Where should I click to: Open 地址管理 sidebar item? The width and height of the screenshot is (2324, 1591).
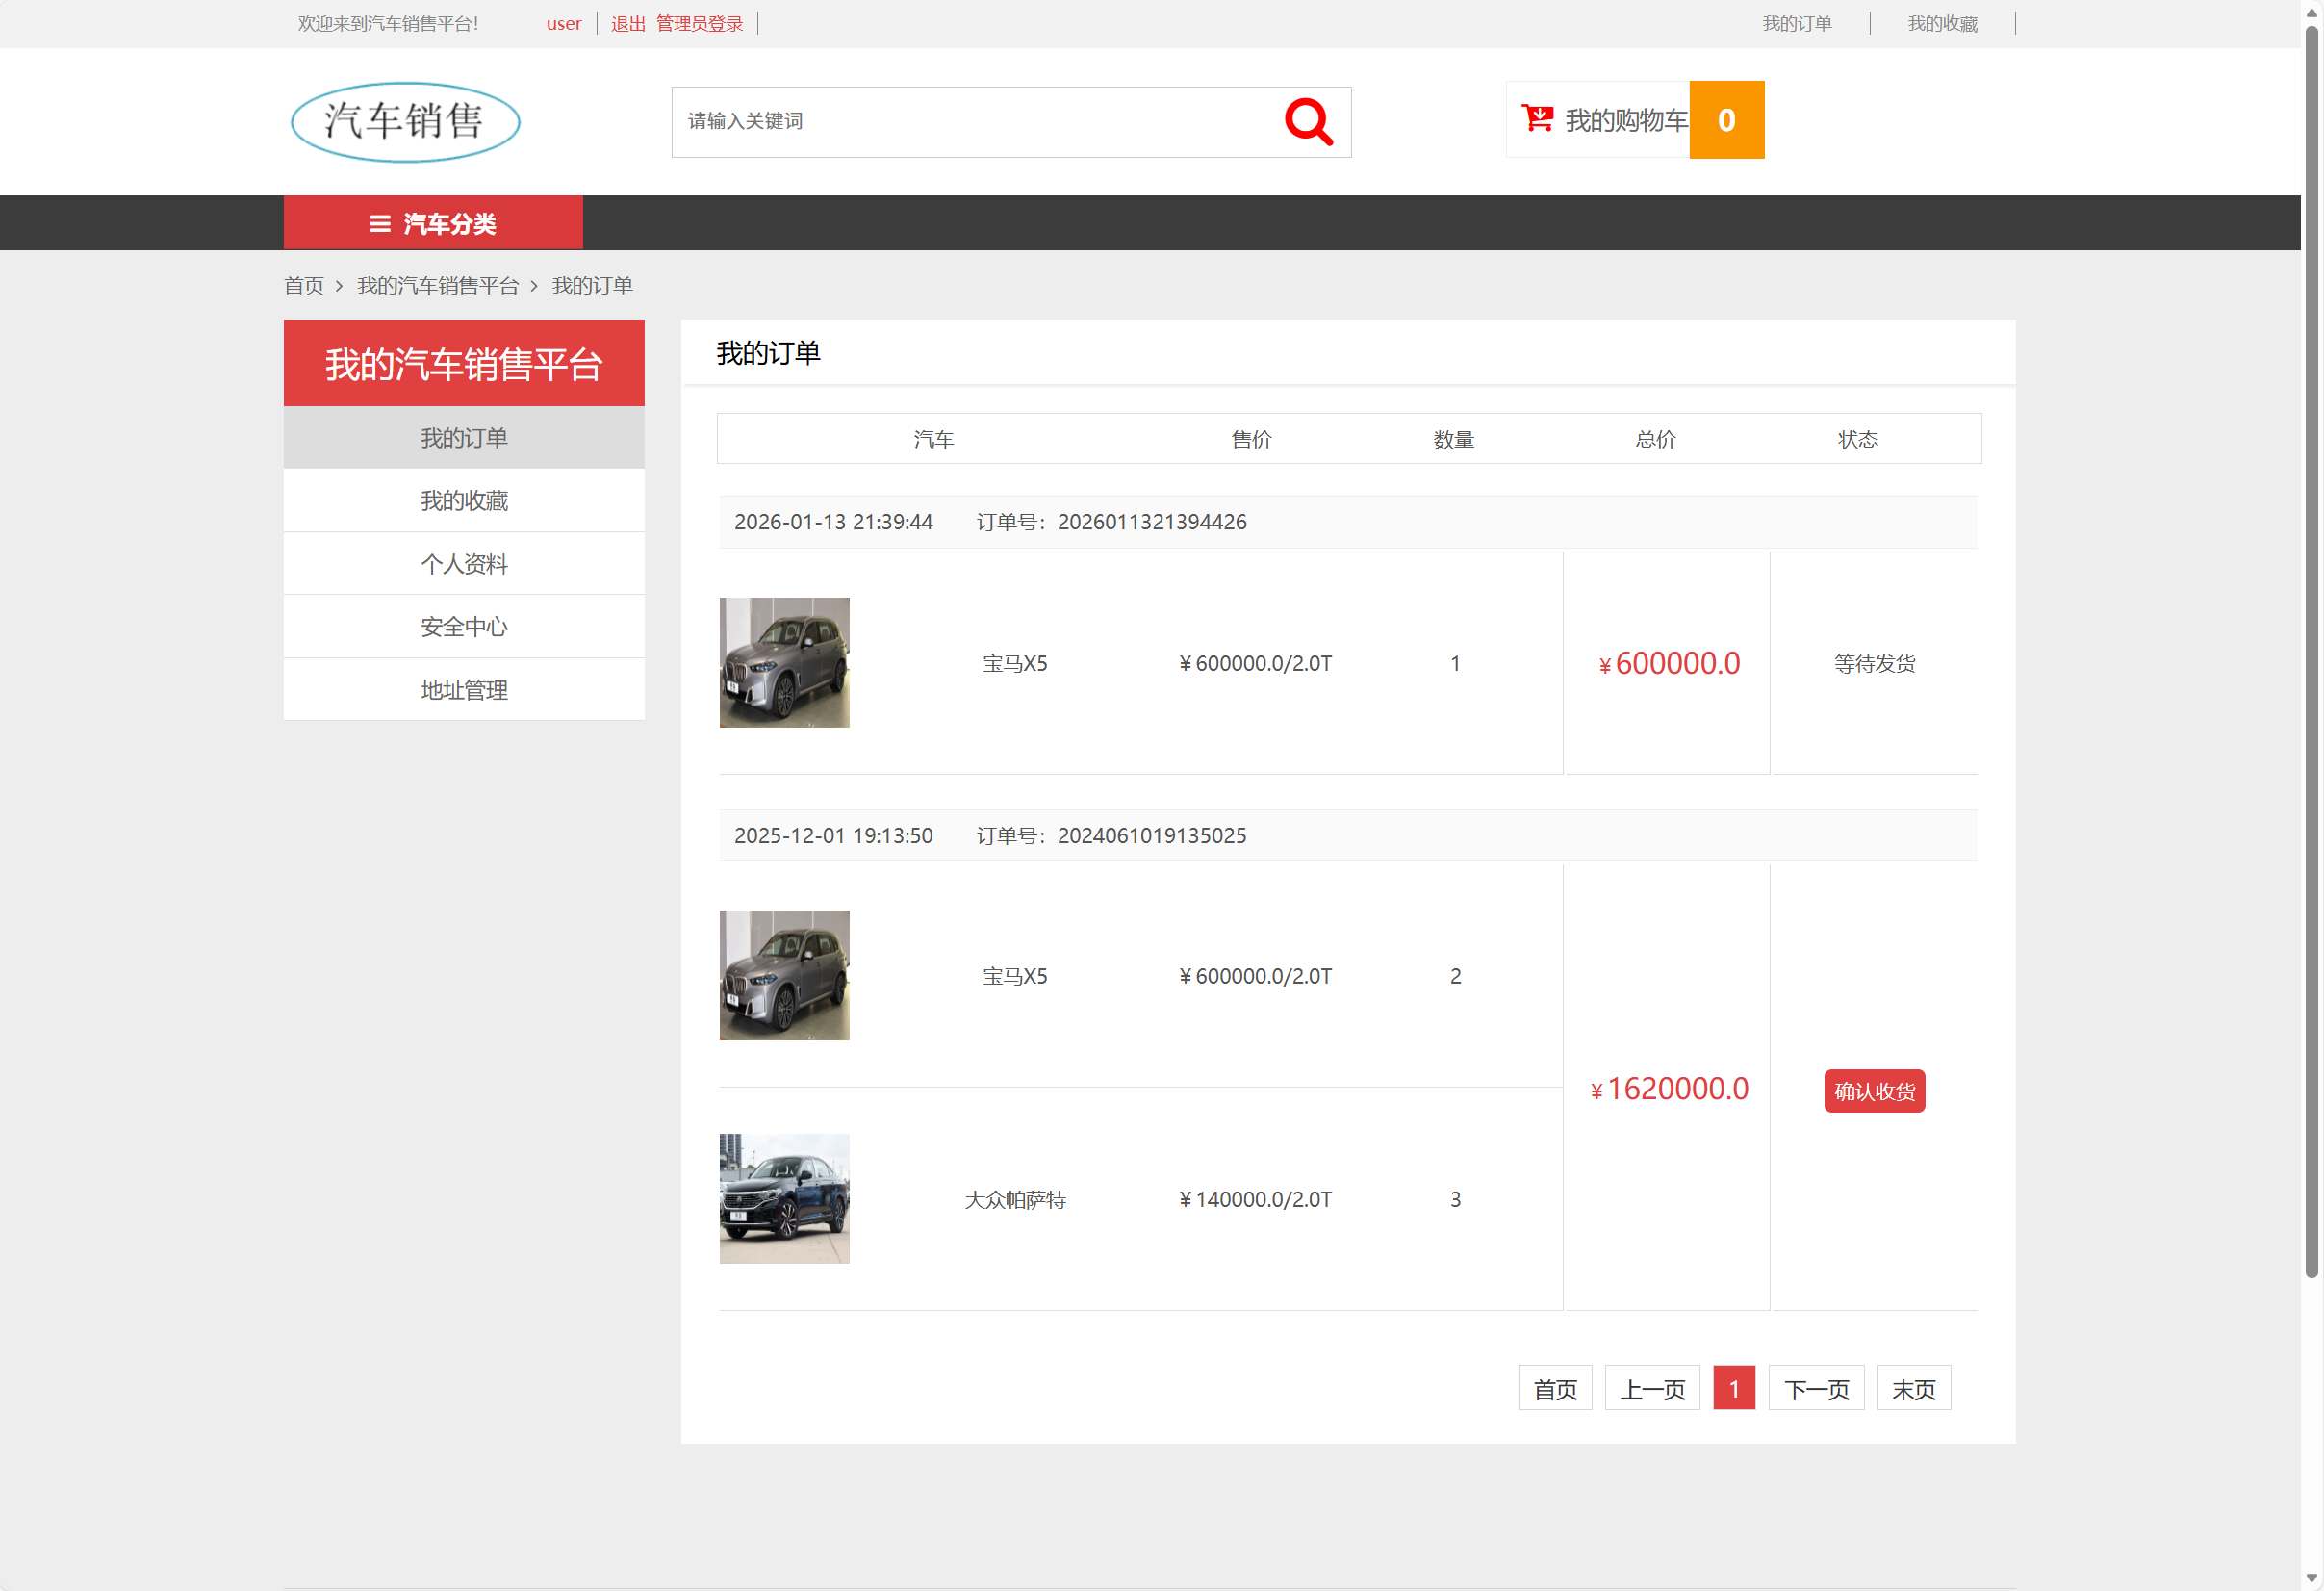tap(463, 689)
